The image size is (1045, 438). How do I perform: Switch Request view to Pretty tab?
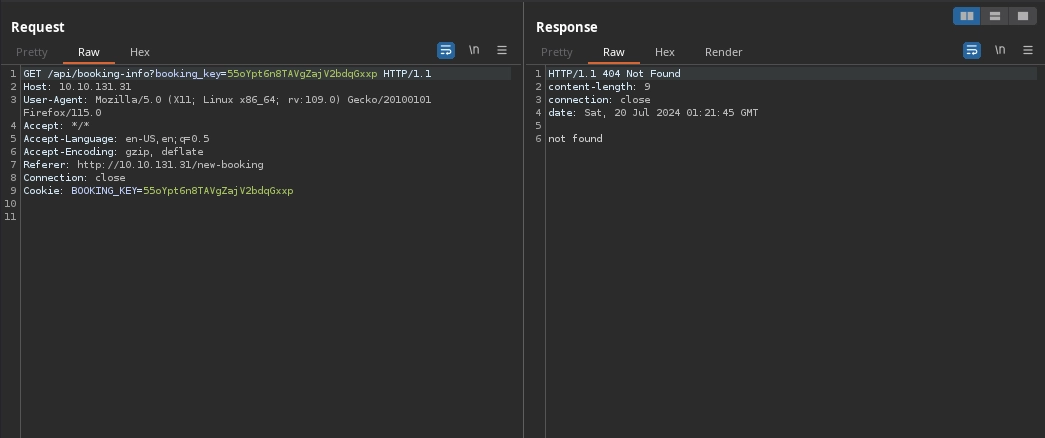(32, 52)
